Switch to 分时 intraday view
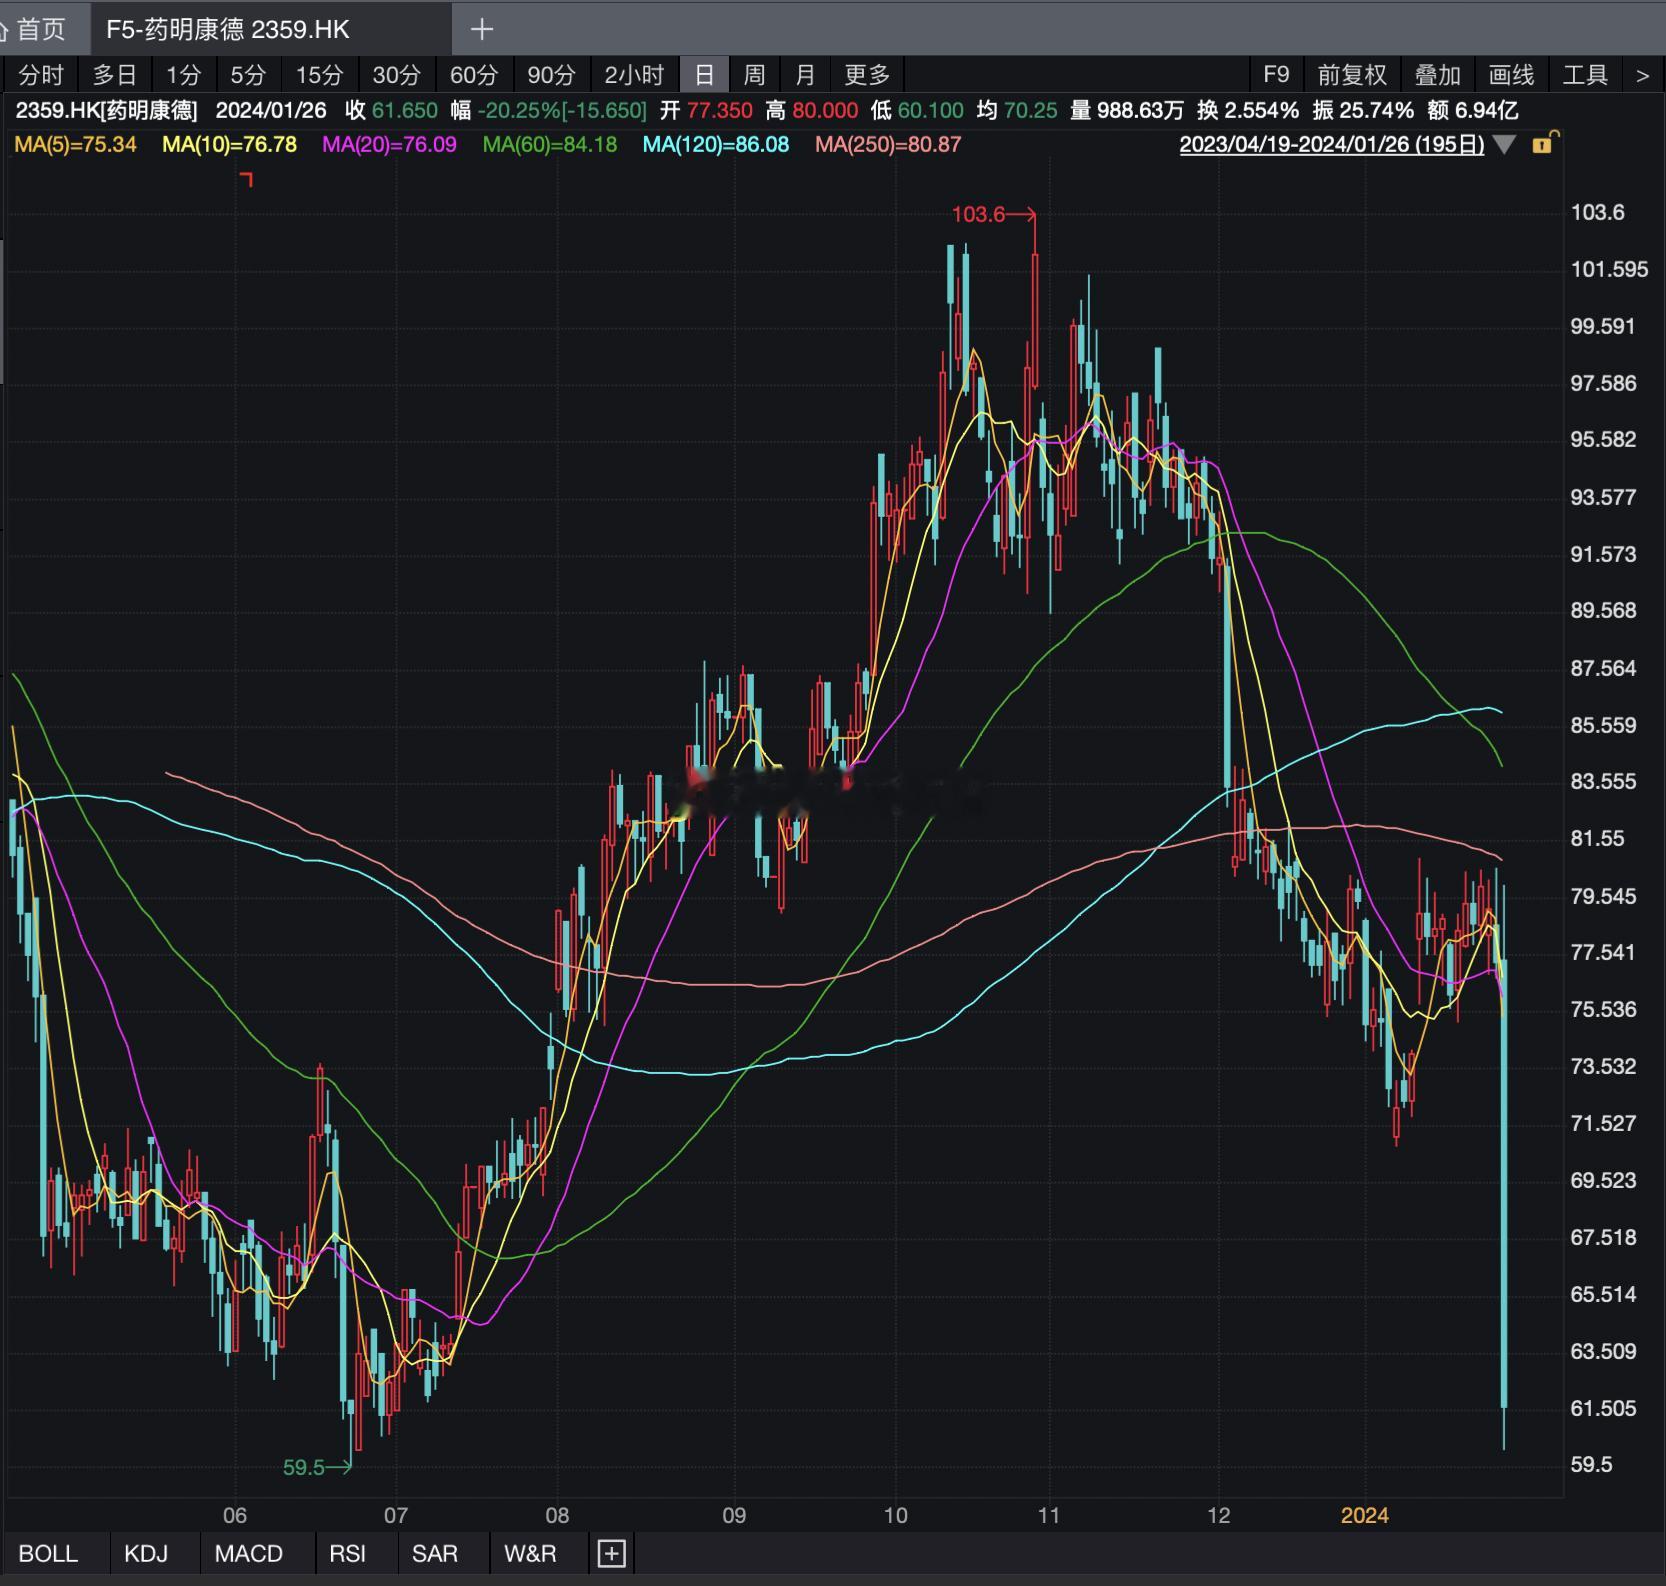Viewport: 1666px width, 1586px height. click(x=41, y=75)
